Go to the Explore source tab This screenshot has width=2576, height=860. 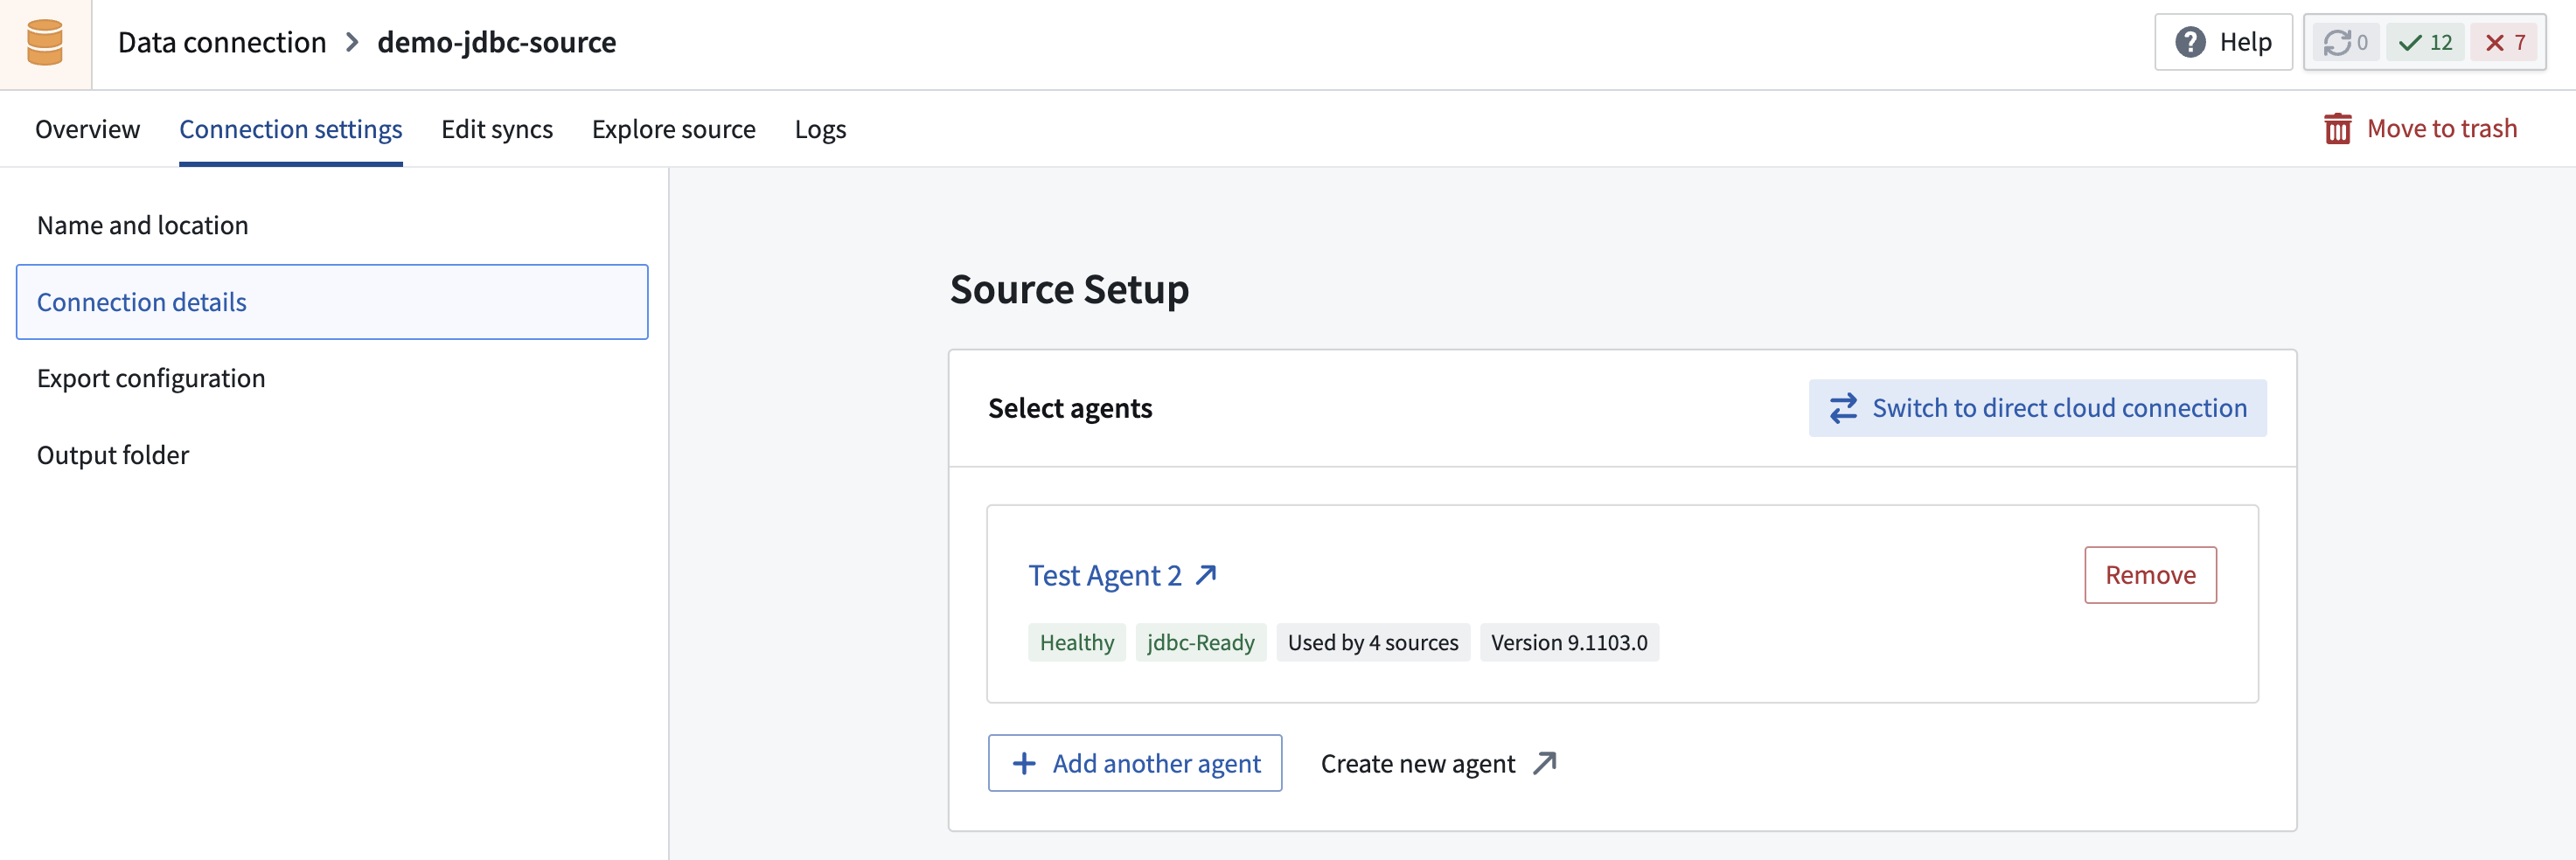click(673, 129)
